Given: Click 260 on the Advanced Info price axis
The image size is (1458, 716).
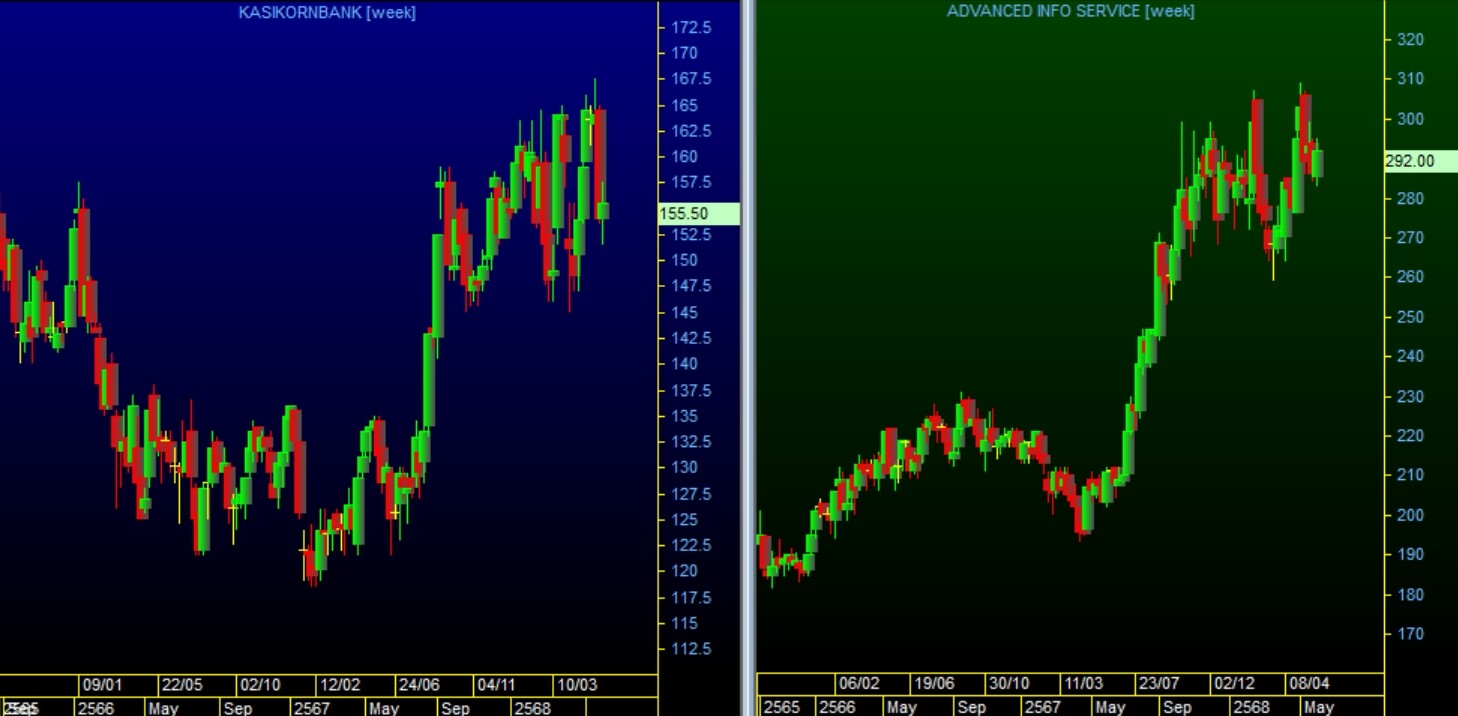Looking at the screenshot, I should [x=1410, y=277].
